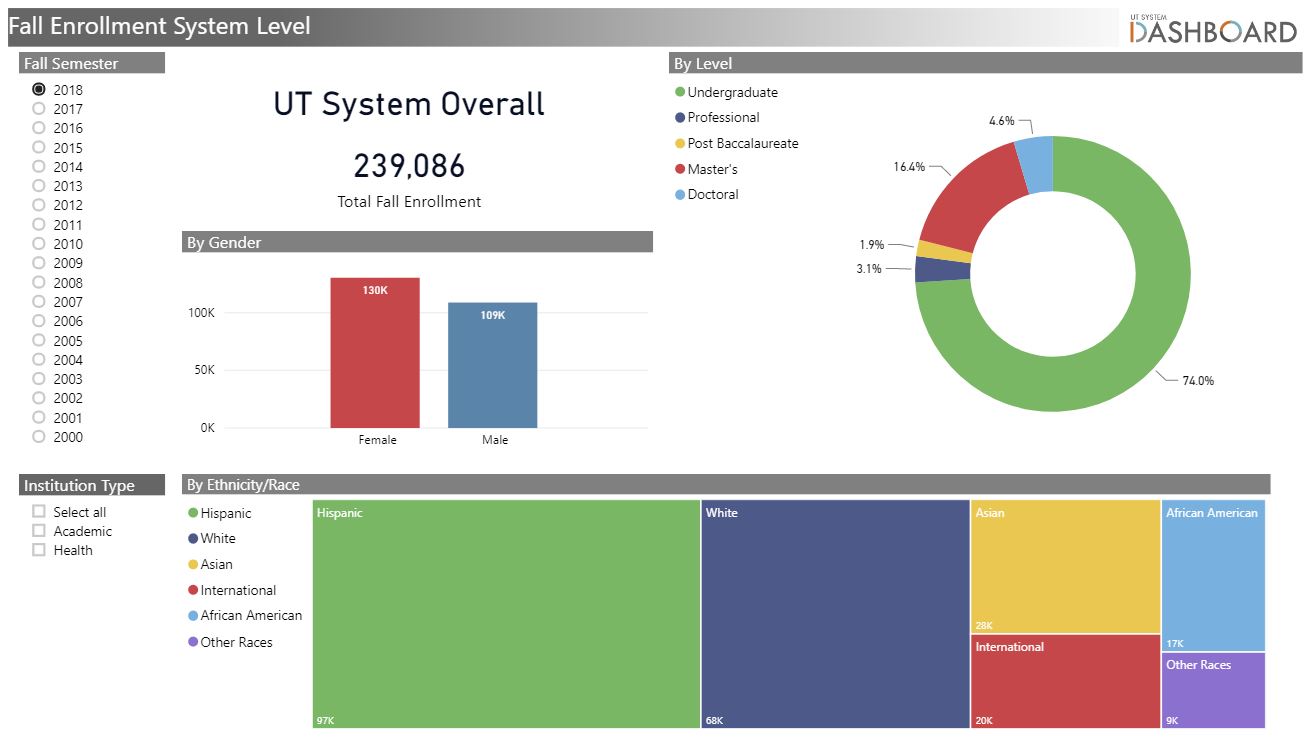Select the 2004 semester option
Screen dimensions: 1313x746
pos(39,359)
